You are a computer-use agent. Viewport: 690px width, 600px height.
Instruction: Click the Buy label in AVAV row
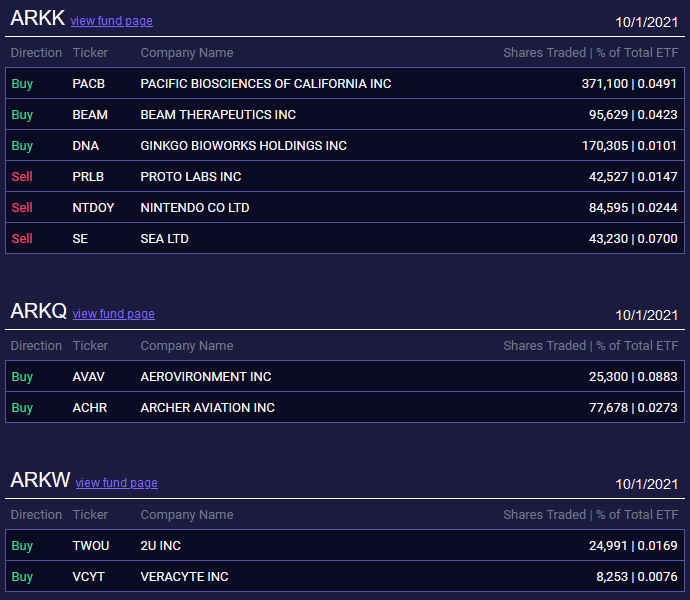pos(22,377)
